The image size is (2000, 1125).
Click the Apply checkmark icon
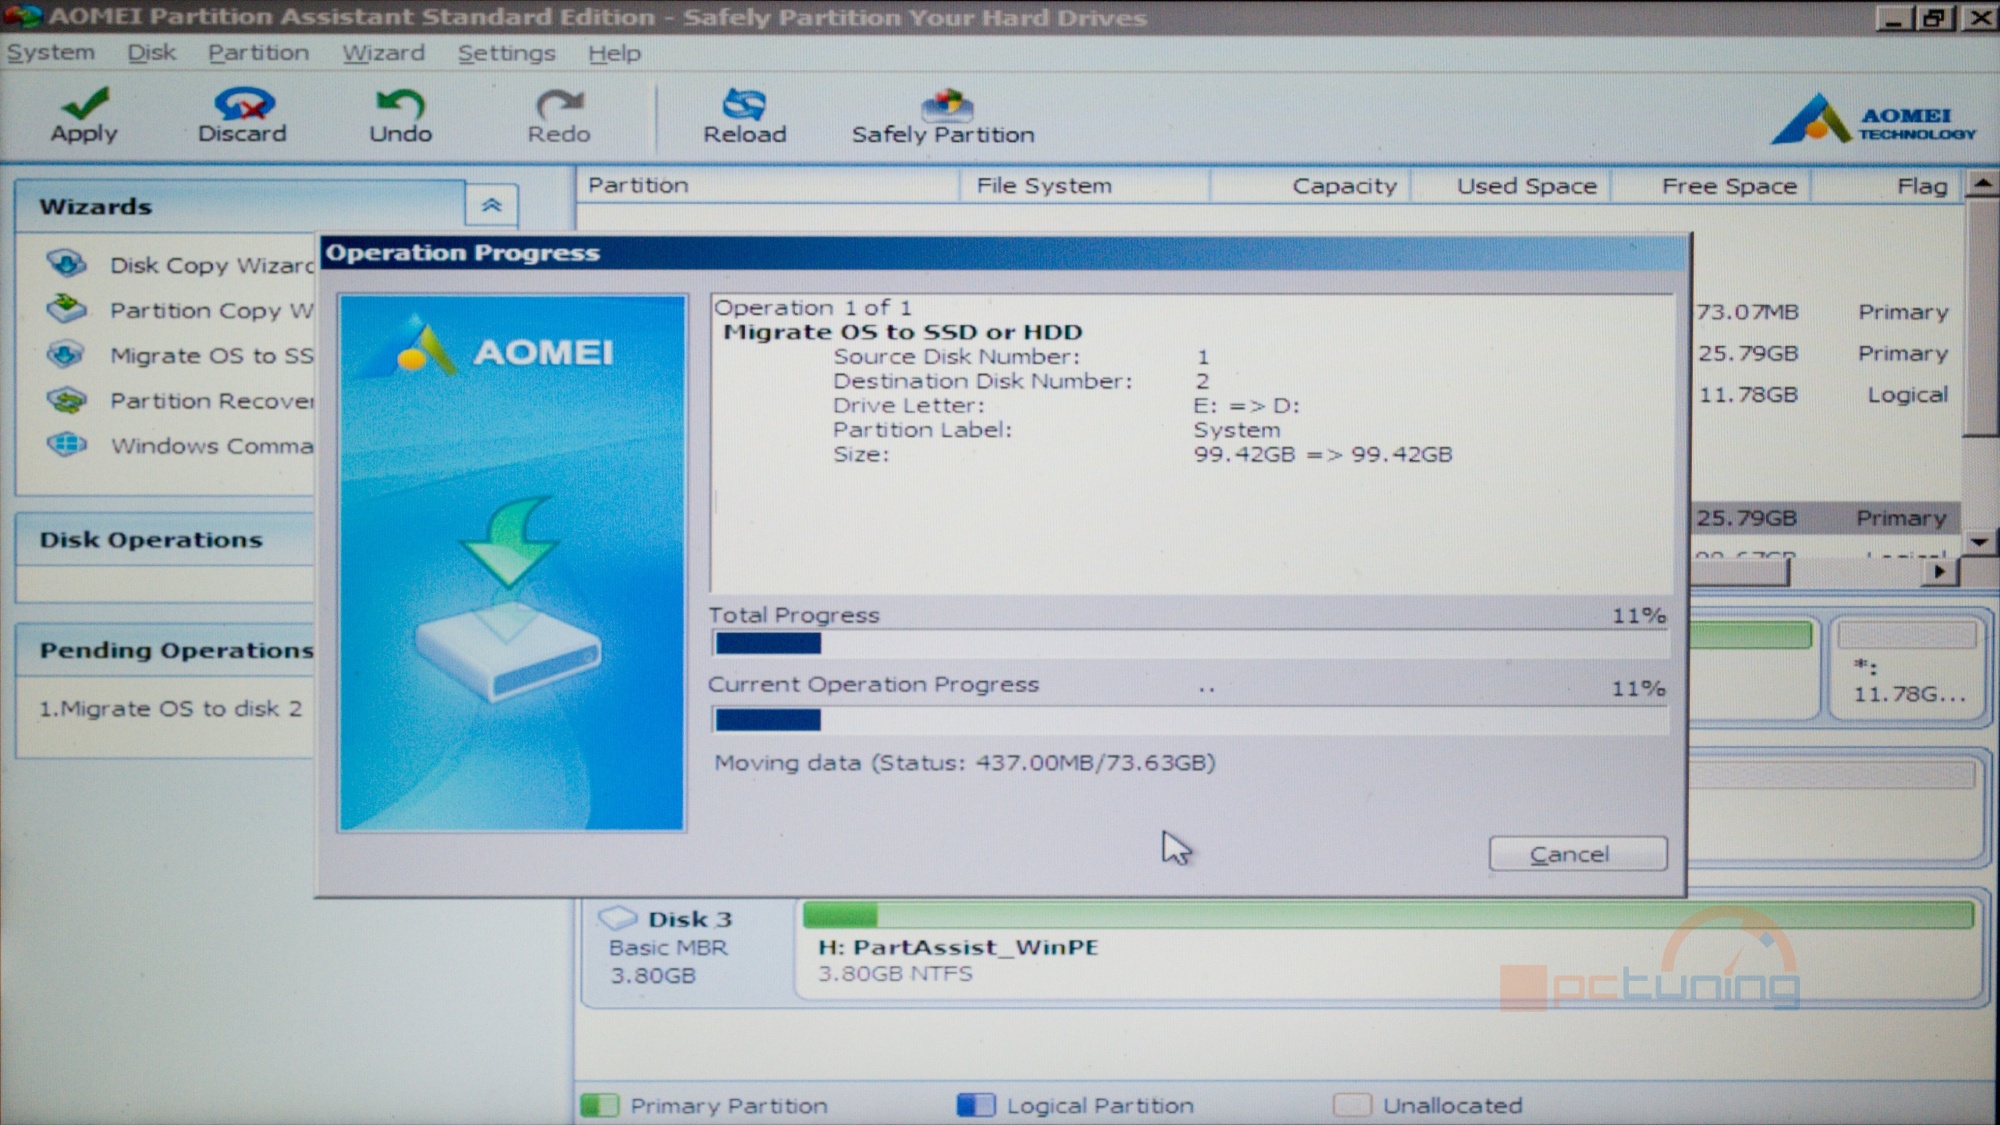click(85, 102)
